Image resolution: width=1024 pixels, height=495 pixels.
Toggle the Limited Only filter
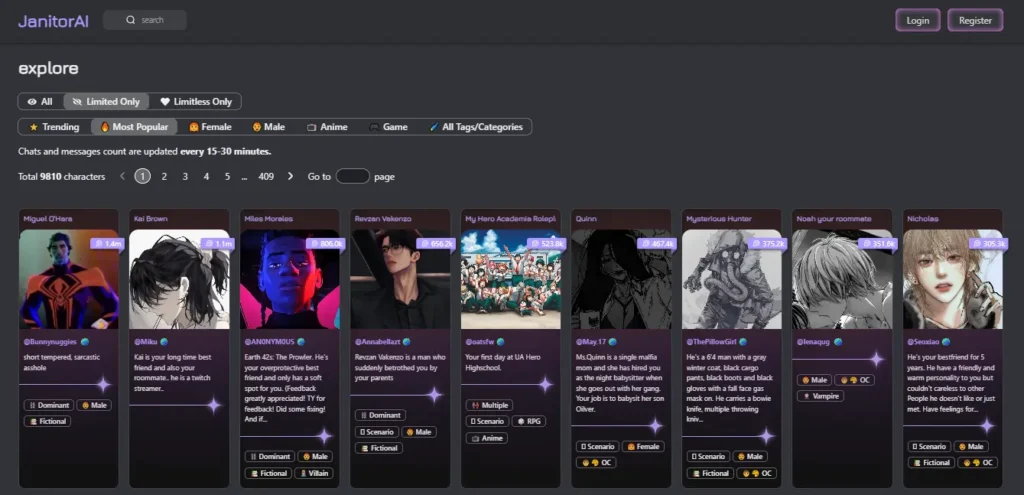[x=106, y=101]
